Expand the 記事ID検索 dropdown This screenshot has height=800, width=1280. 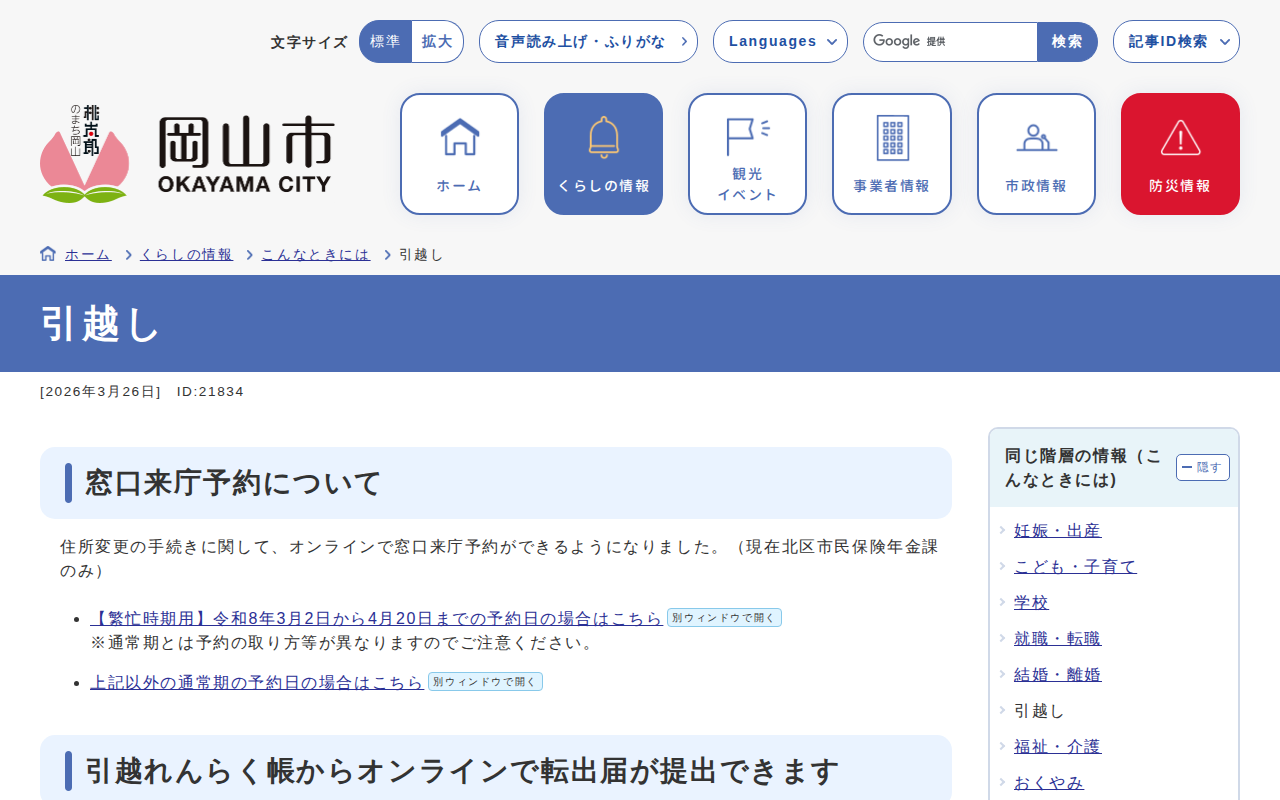[1176, 42]
